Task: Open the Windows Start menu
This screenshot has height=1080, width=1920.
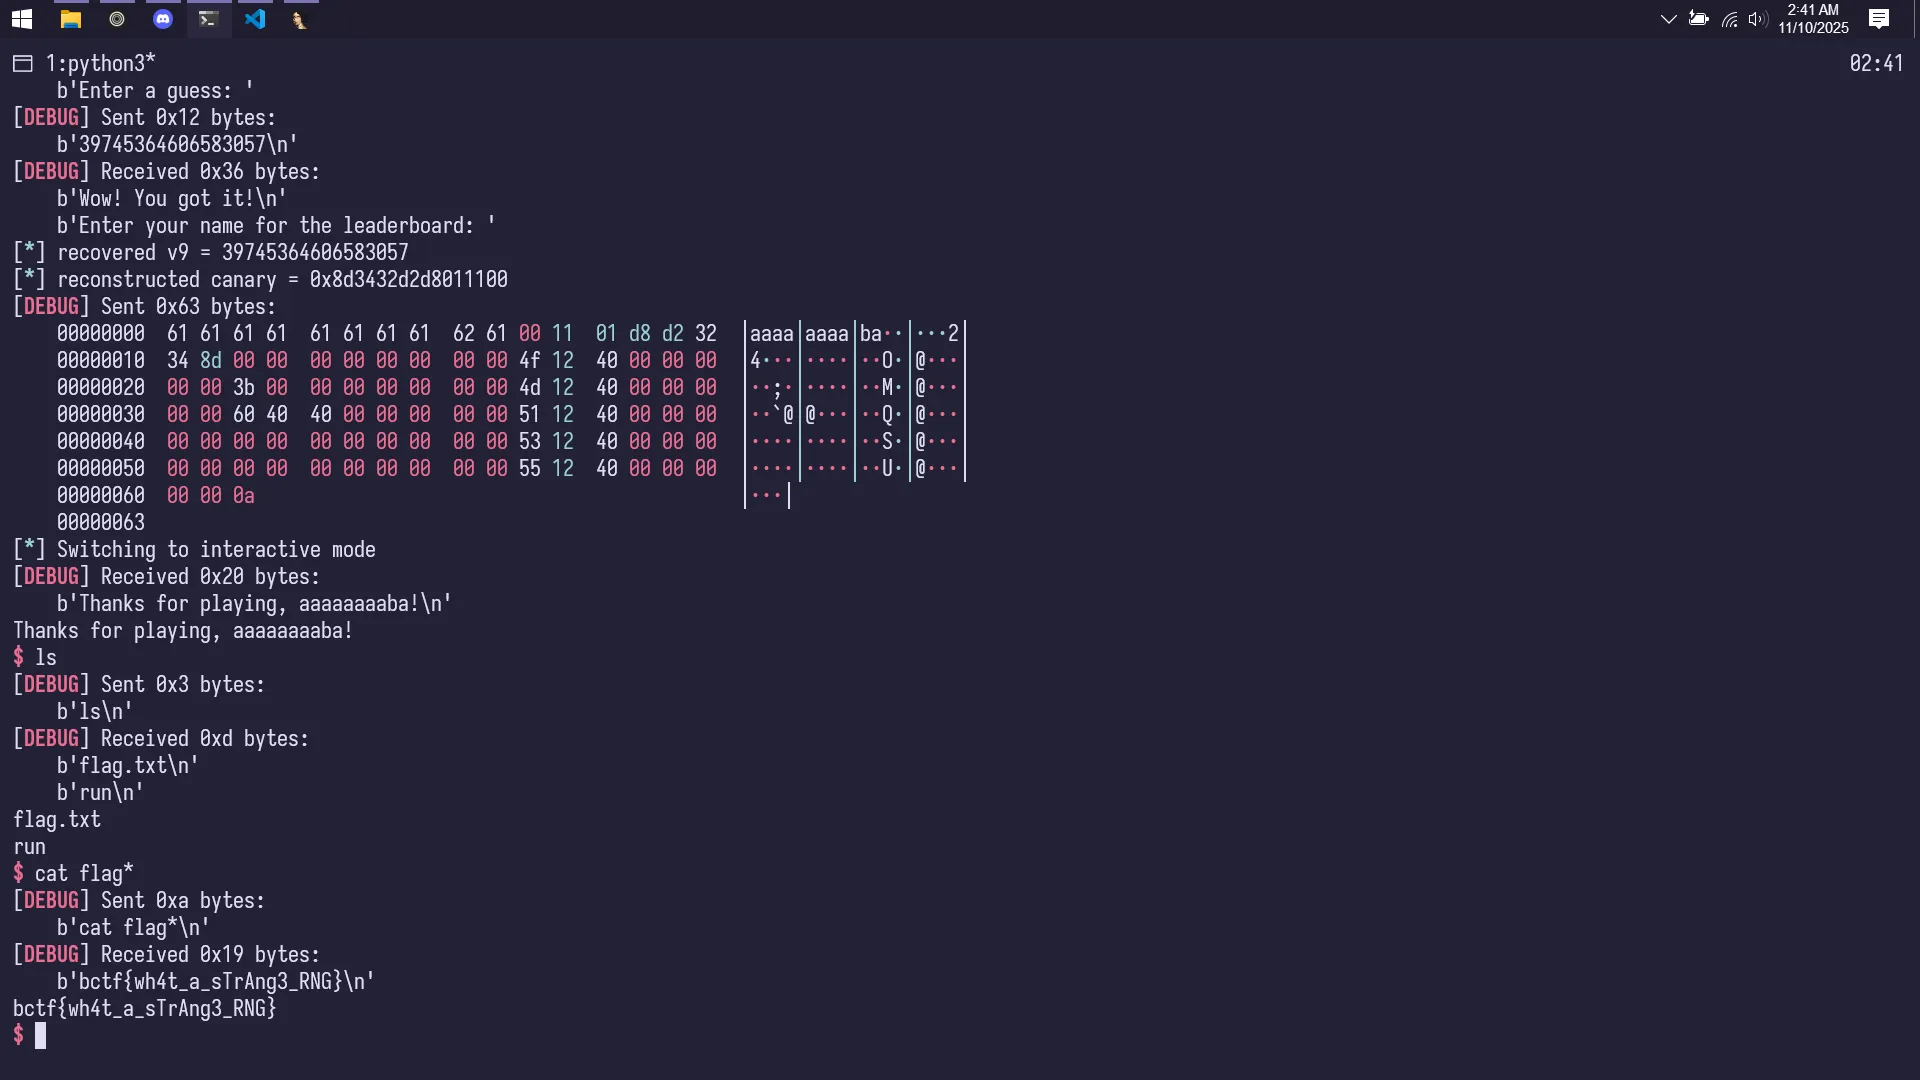Action: tap(21, 19)
